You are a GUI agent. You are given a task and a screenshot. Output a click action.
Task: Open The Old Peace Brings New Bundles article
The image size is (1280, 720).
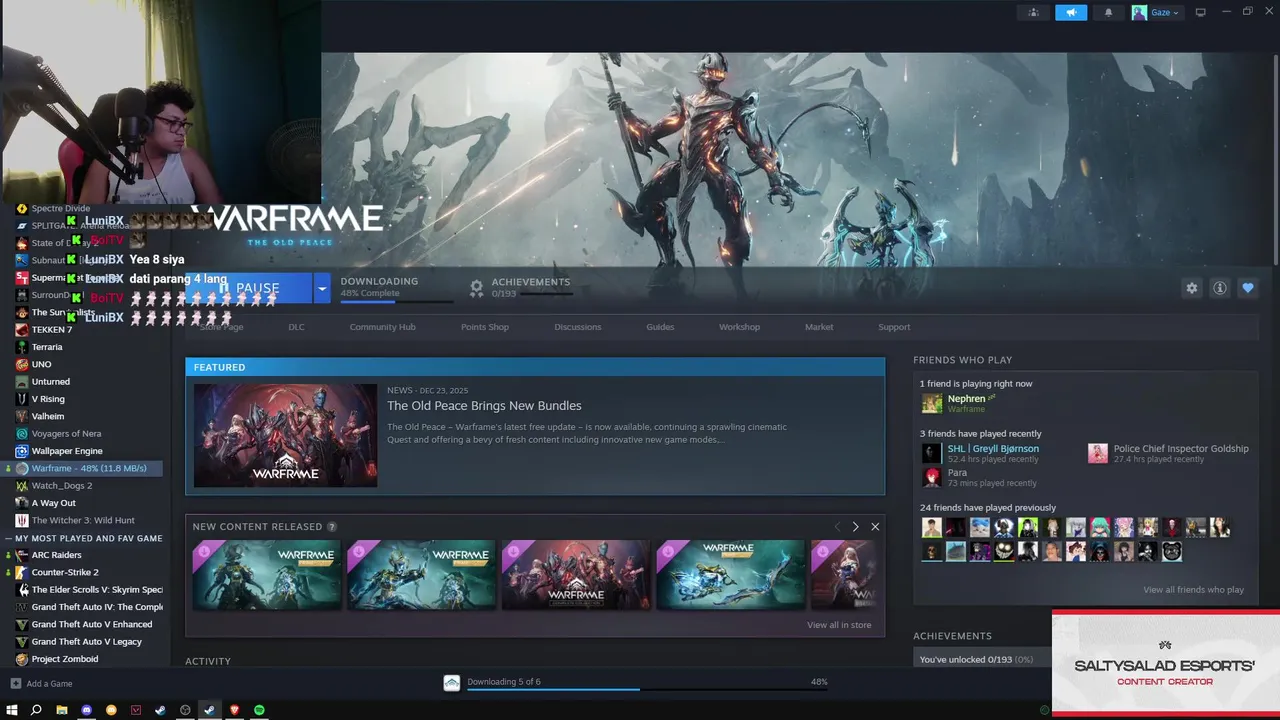click(x=484, y=405)
